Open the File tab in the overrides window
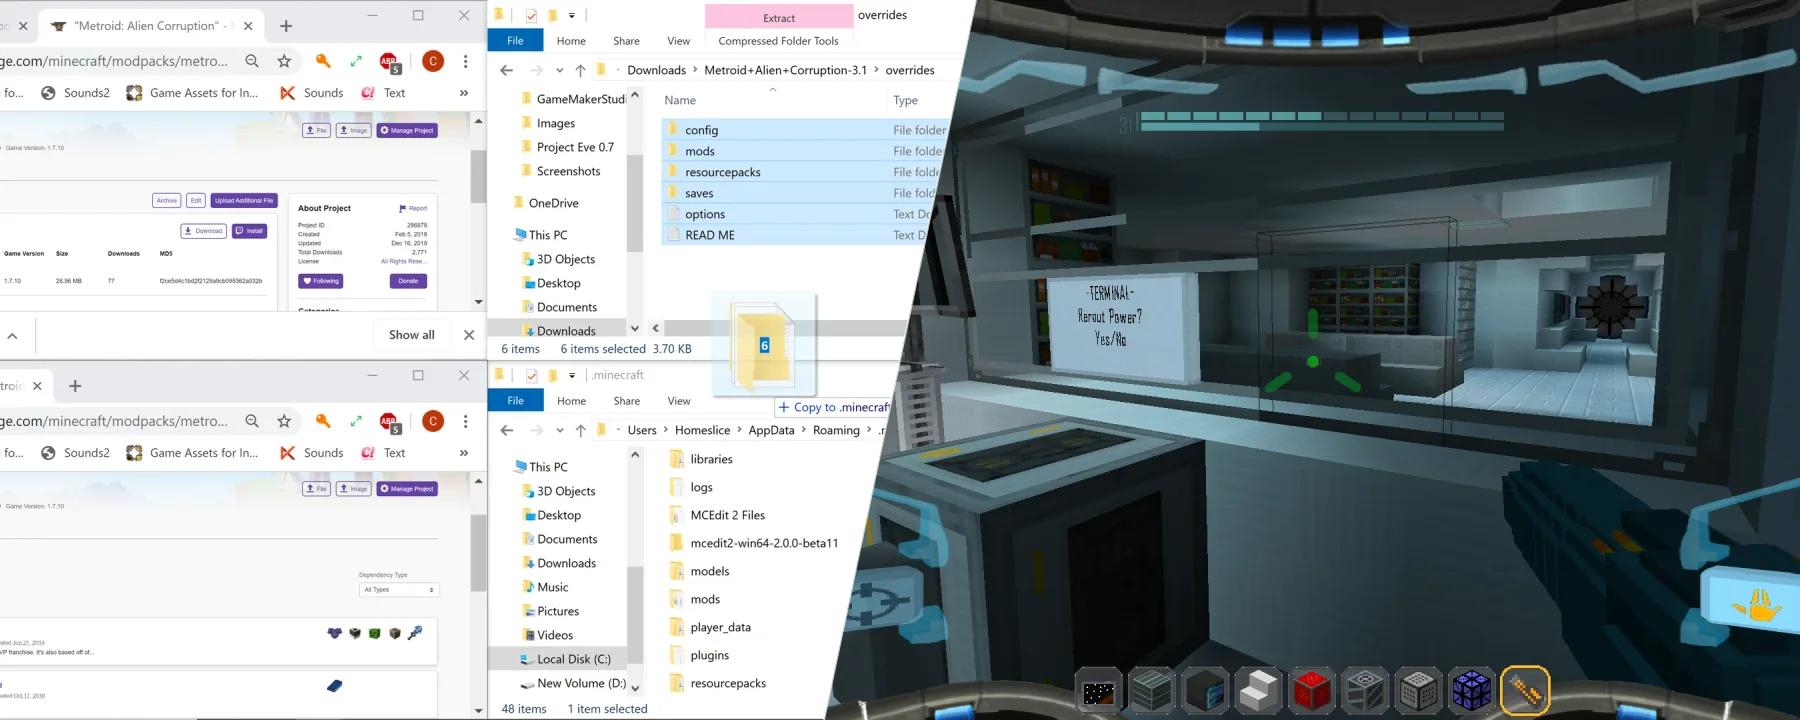 coord(515,41)
